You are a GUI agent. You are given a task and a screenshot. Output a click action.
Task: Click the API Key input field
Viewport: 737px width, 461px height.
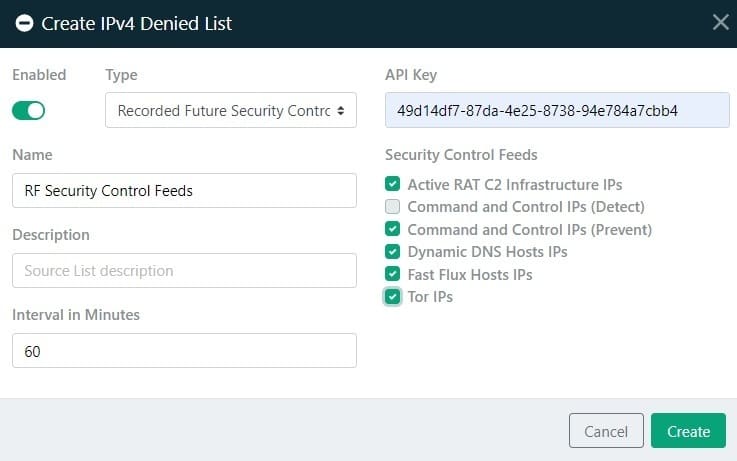557,110
